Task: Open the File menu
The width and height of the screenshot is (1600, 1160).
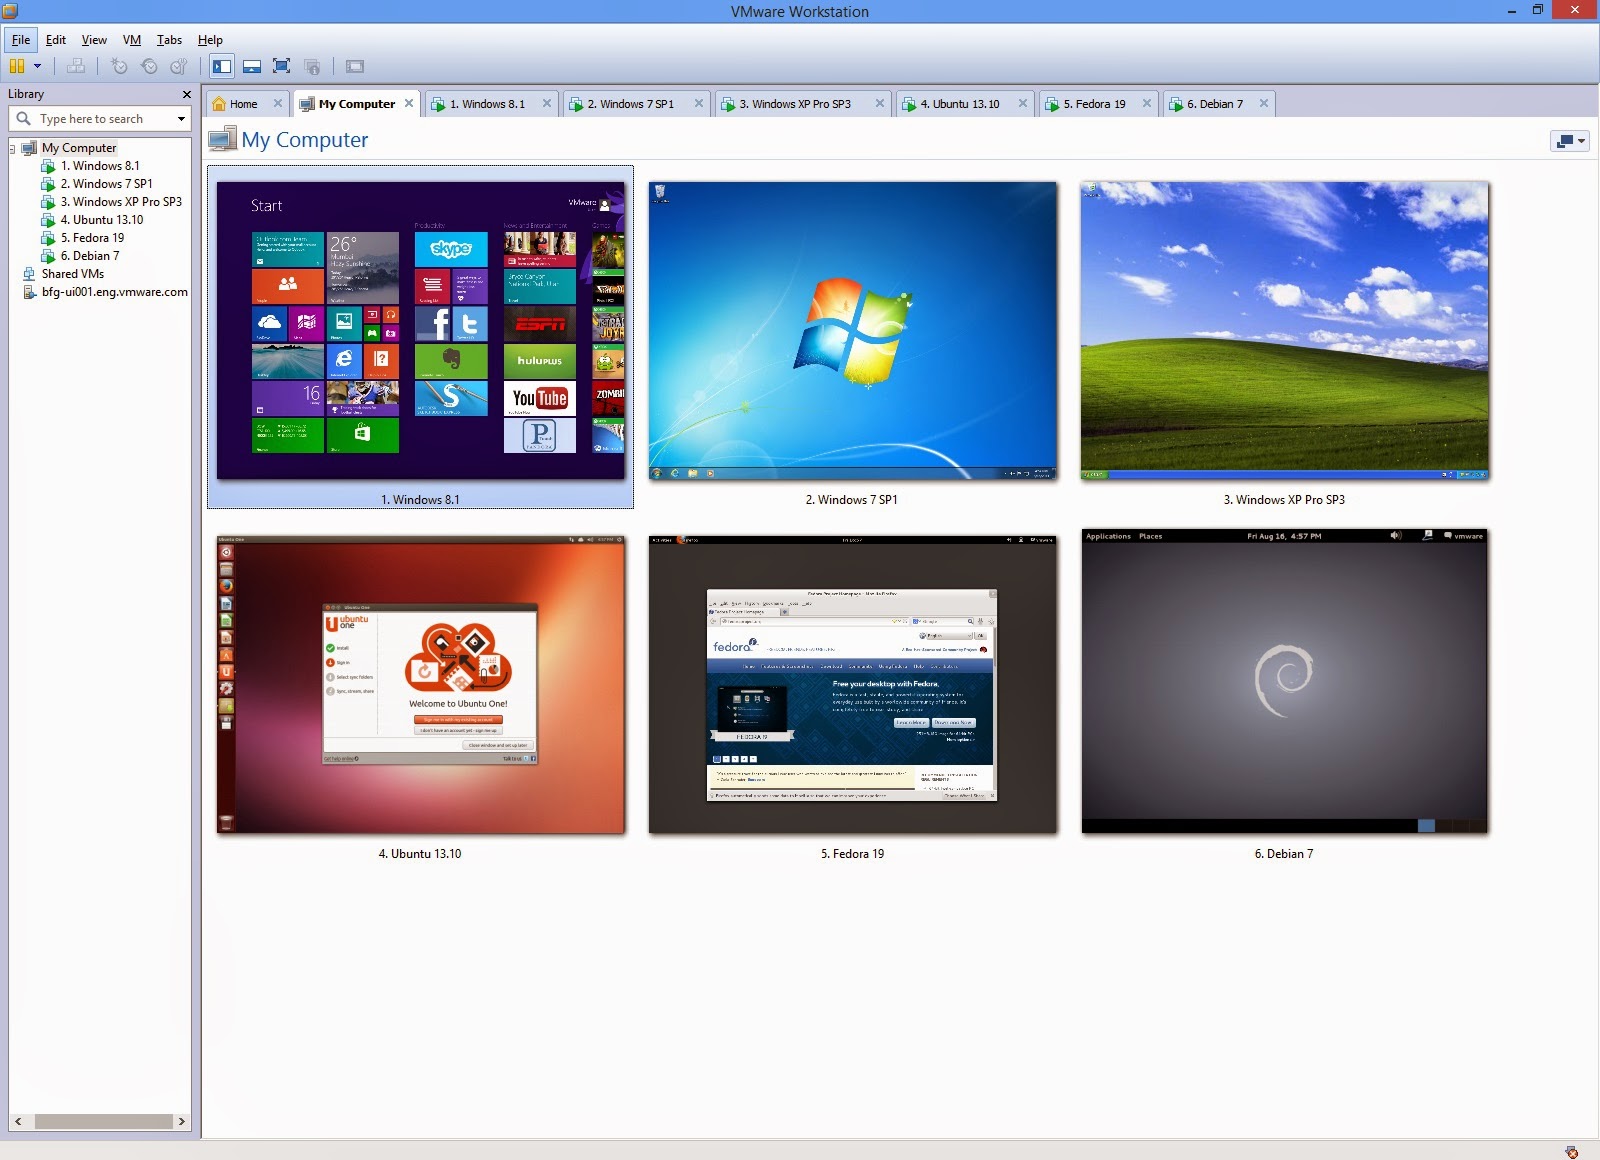Action: [x=21, y=40]
